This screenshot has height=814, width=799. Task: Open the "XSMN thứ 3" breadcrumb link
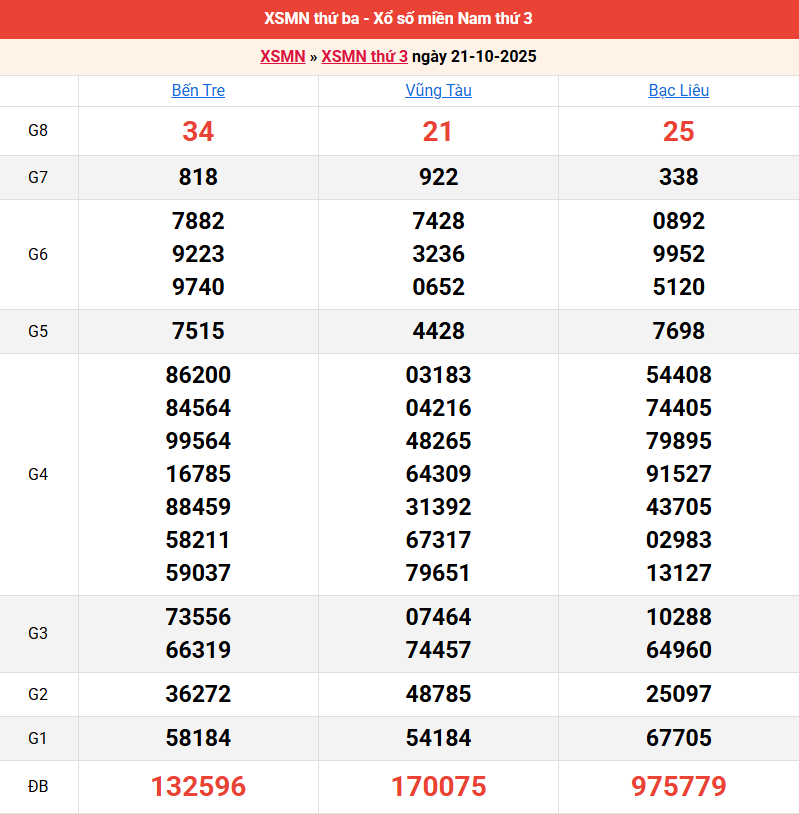tap(364, 57)
